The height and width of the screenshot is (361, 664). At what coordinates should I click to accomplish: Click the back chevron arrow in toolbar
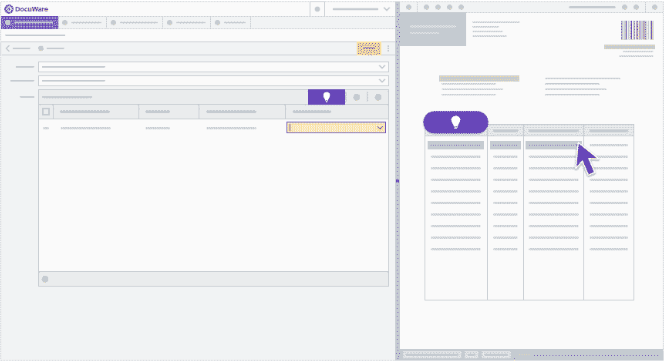(8, 48)
